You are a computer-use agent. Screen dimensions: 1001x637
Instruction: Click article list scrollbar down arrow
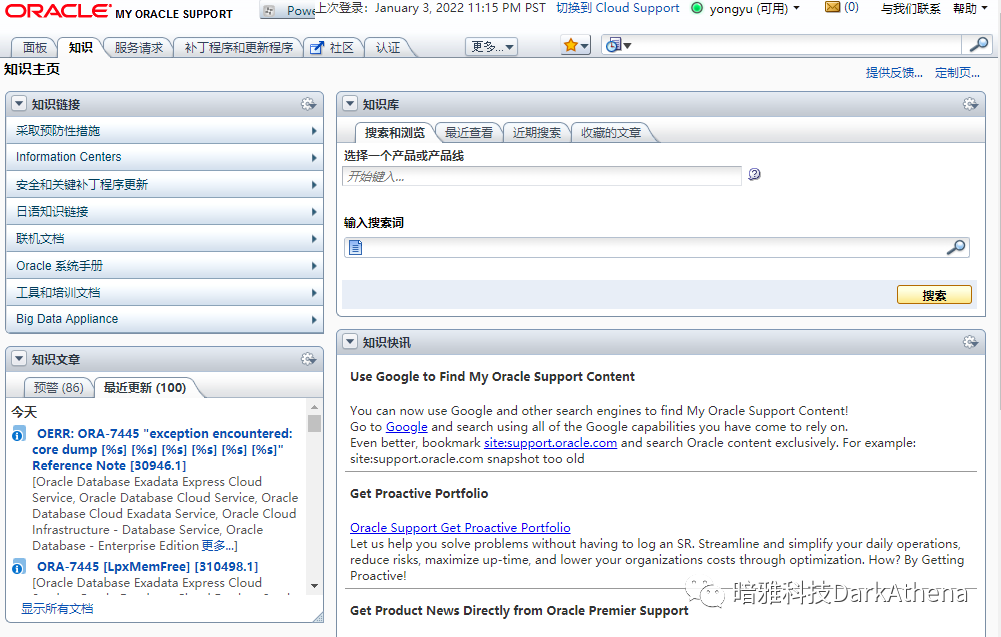coord(314,586)
